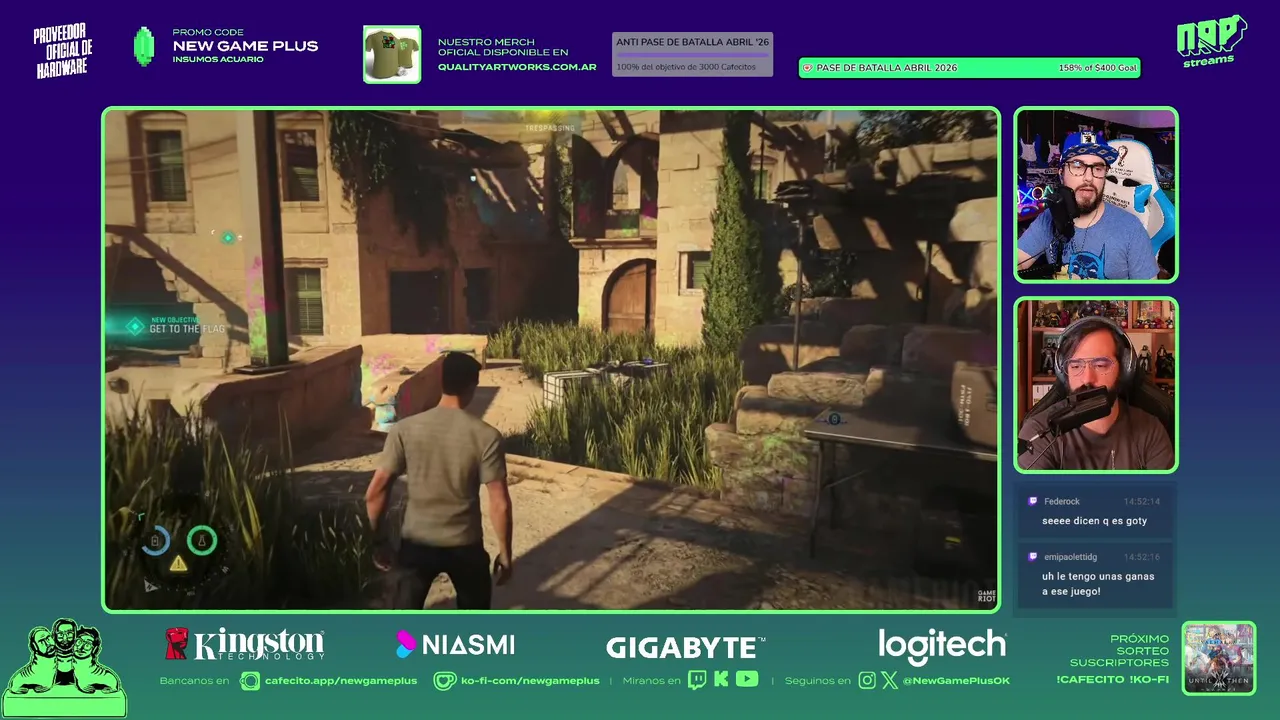Viewport: 1280px width, 720px height.
Task: Open the olive merch t-shirt thumbnail
Action: point(392,54)
